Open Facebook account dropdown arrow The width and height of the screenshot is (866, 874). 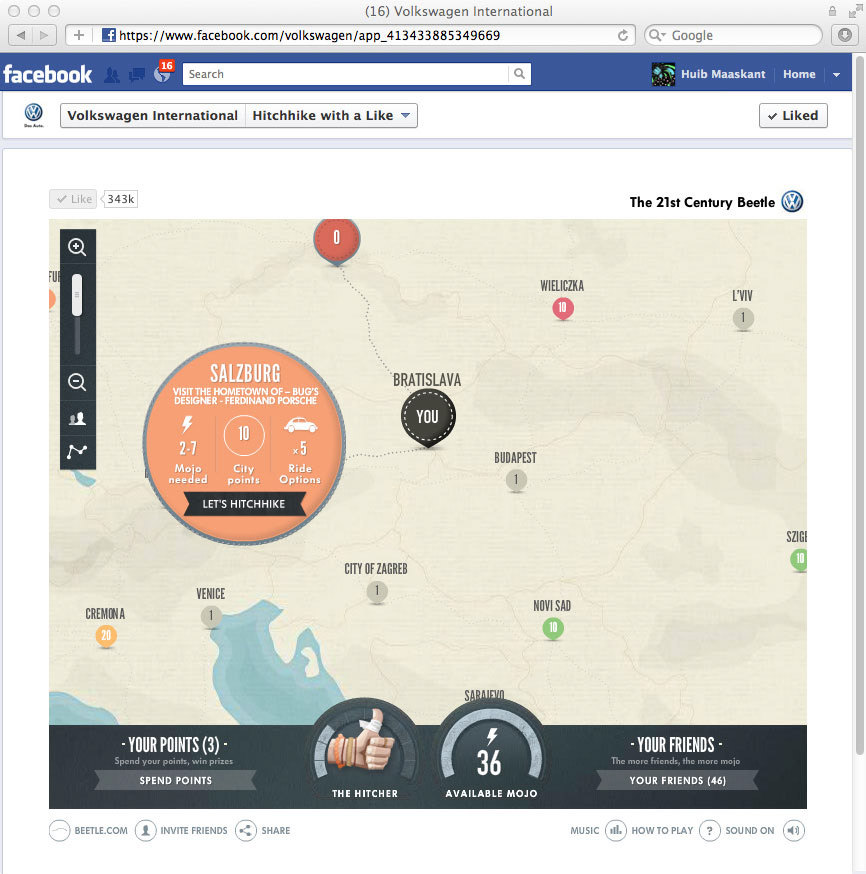pos(836,75)
